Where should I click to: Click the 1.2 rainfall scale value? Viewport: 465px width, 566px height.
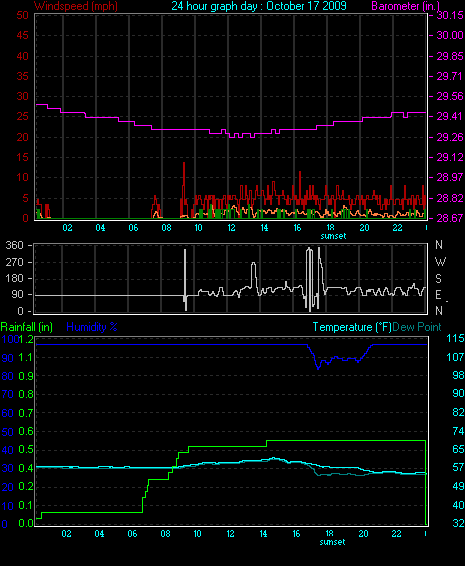(x=26, y=339)
